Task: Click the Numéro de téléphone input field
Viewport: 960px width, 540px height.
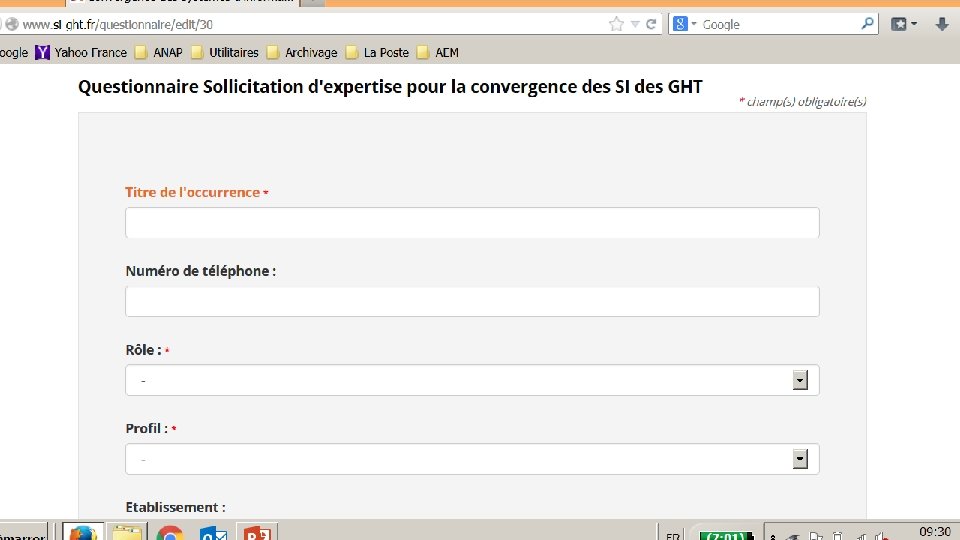Action: coord(472,301)
